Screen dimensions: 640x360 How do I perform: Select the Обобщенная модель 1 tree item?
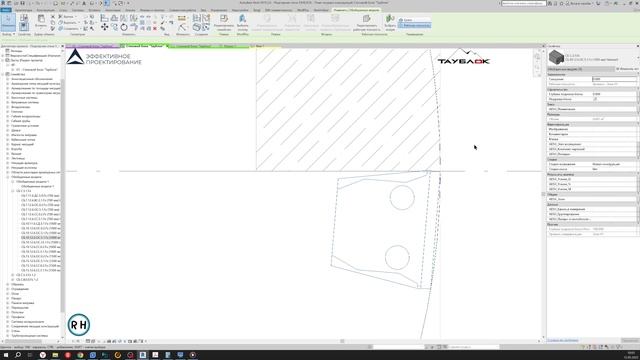(38, 187)
